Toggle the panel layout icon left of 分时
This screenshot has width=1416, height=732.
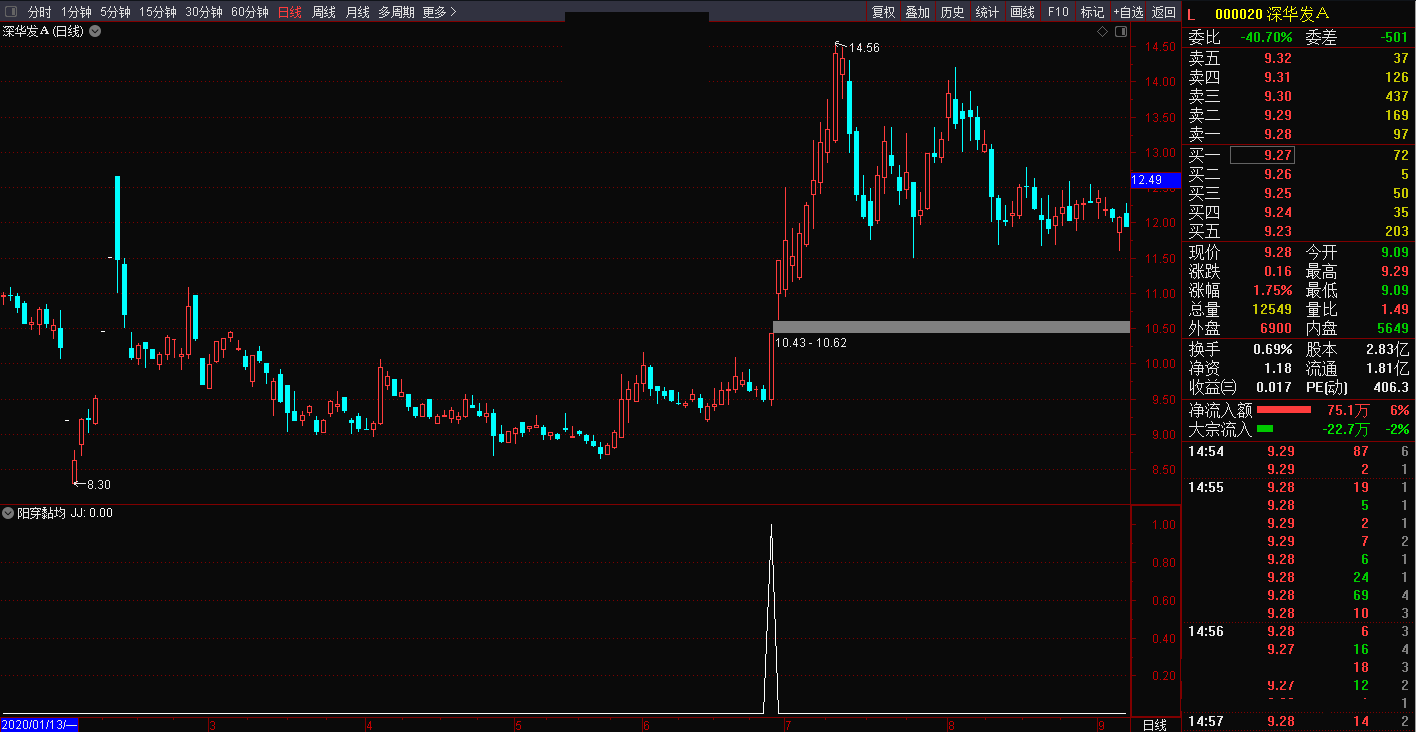(x=11, y=12)
